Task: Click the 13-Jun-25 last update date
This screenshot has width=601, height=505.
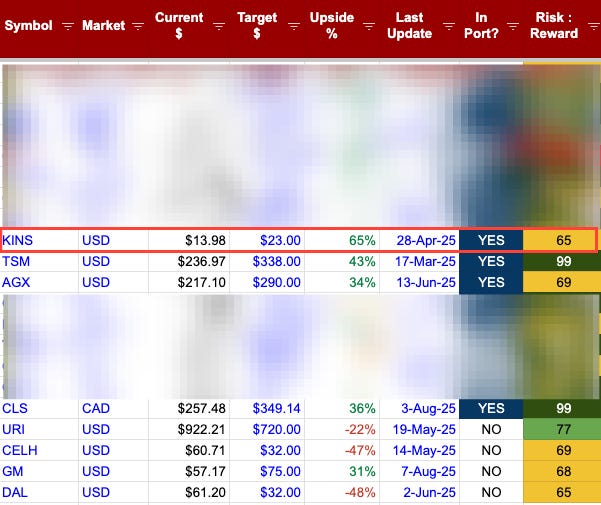Action: (420, 282)
